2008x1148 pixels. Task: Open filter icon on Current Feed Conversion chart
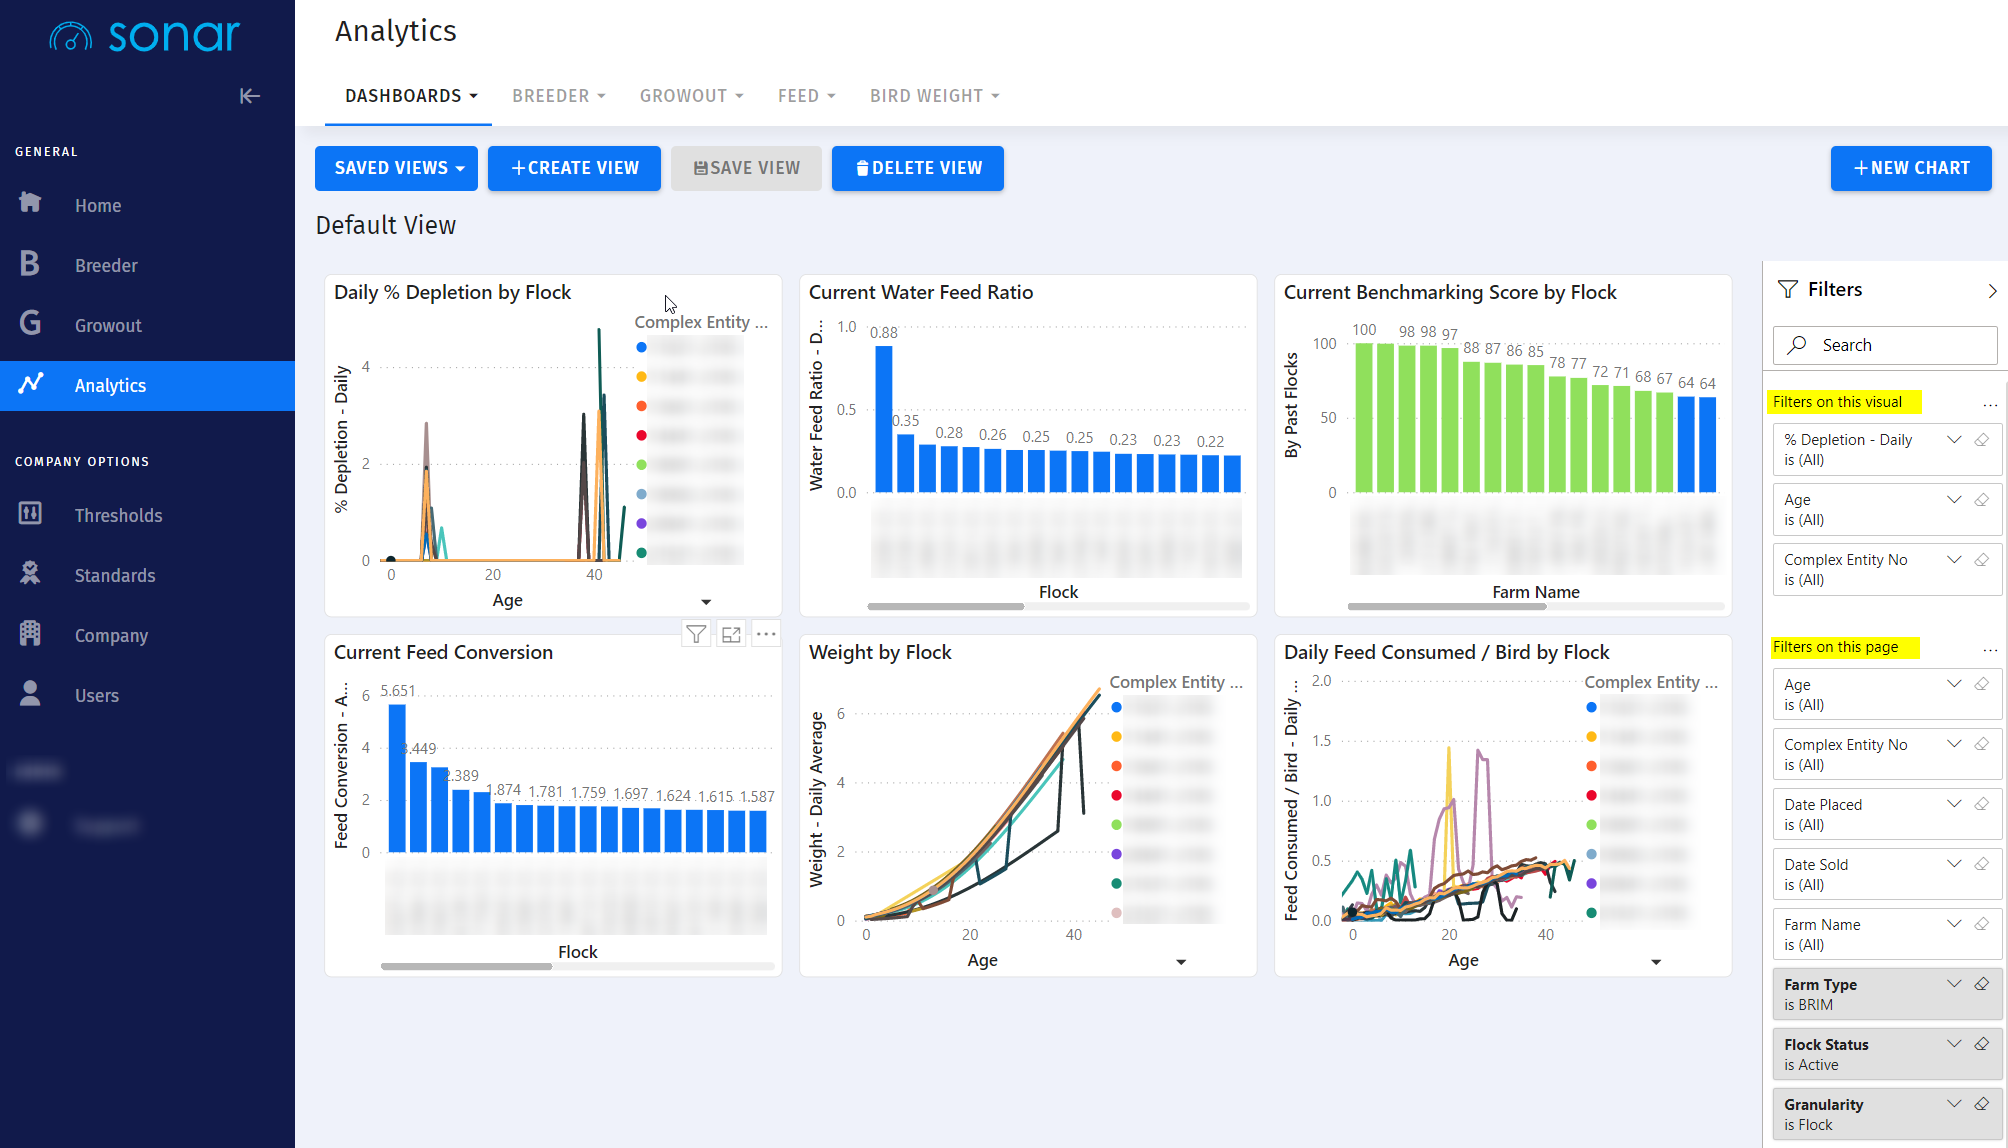tap(696, 634)
